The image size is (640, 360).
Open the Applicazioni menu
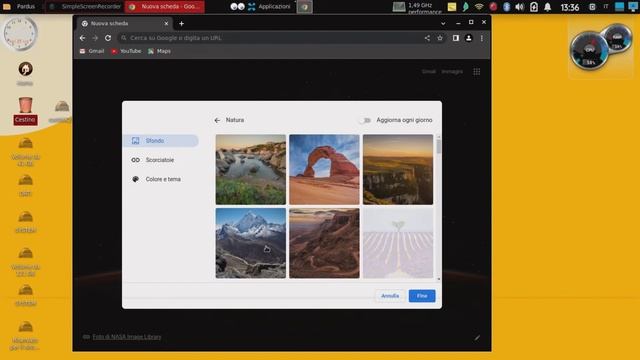pos(269,7)
